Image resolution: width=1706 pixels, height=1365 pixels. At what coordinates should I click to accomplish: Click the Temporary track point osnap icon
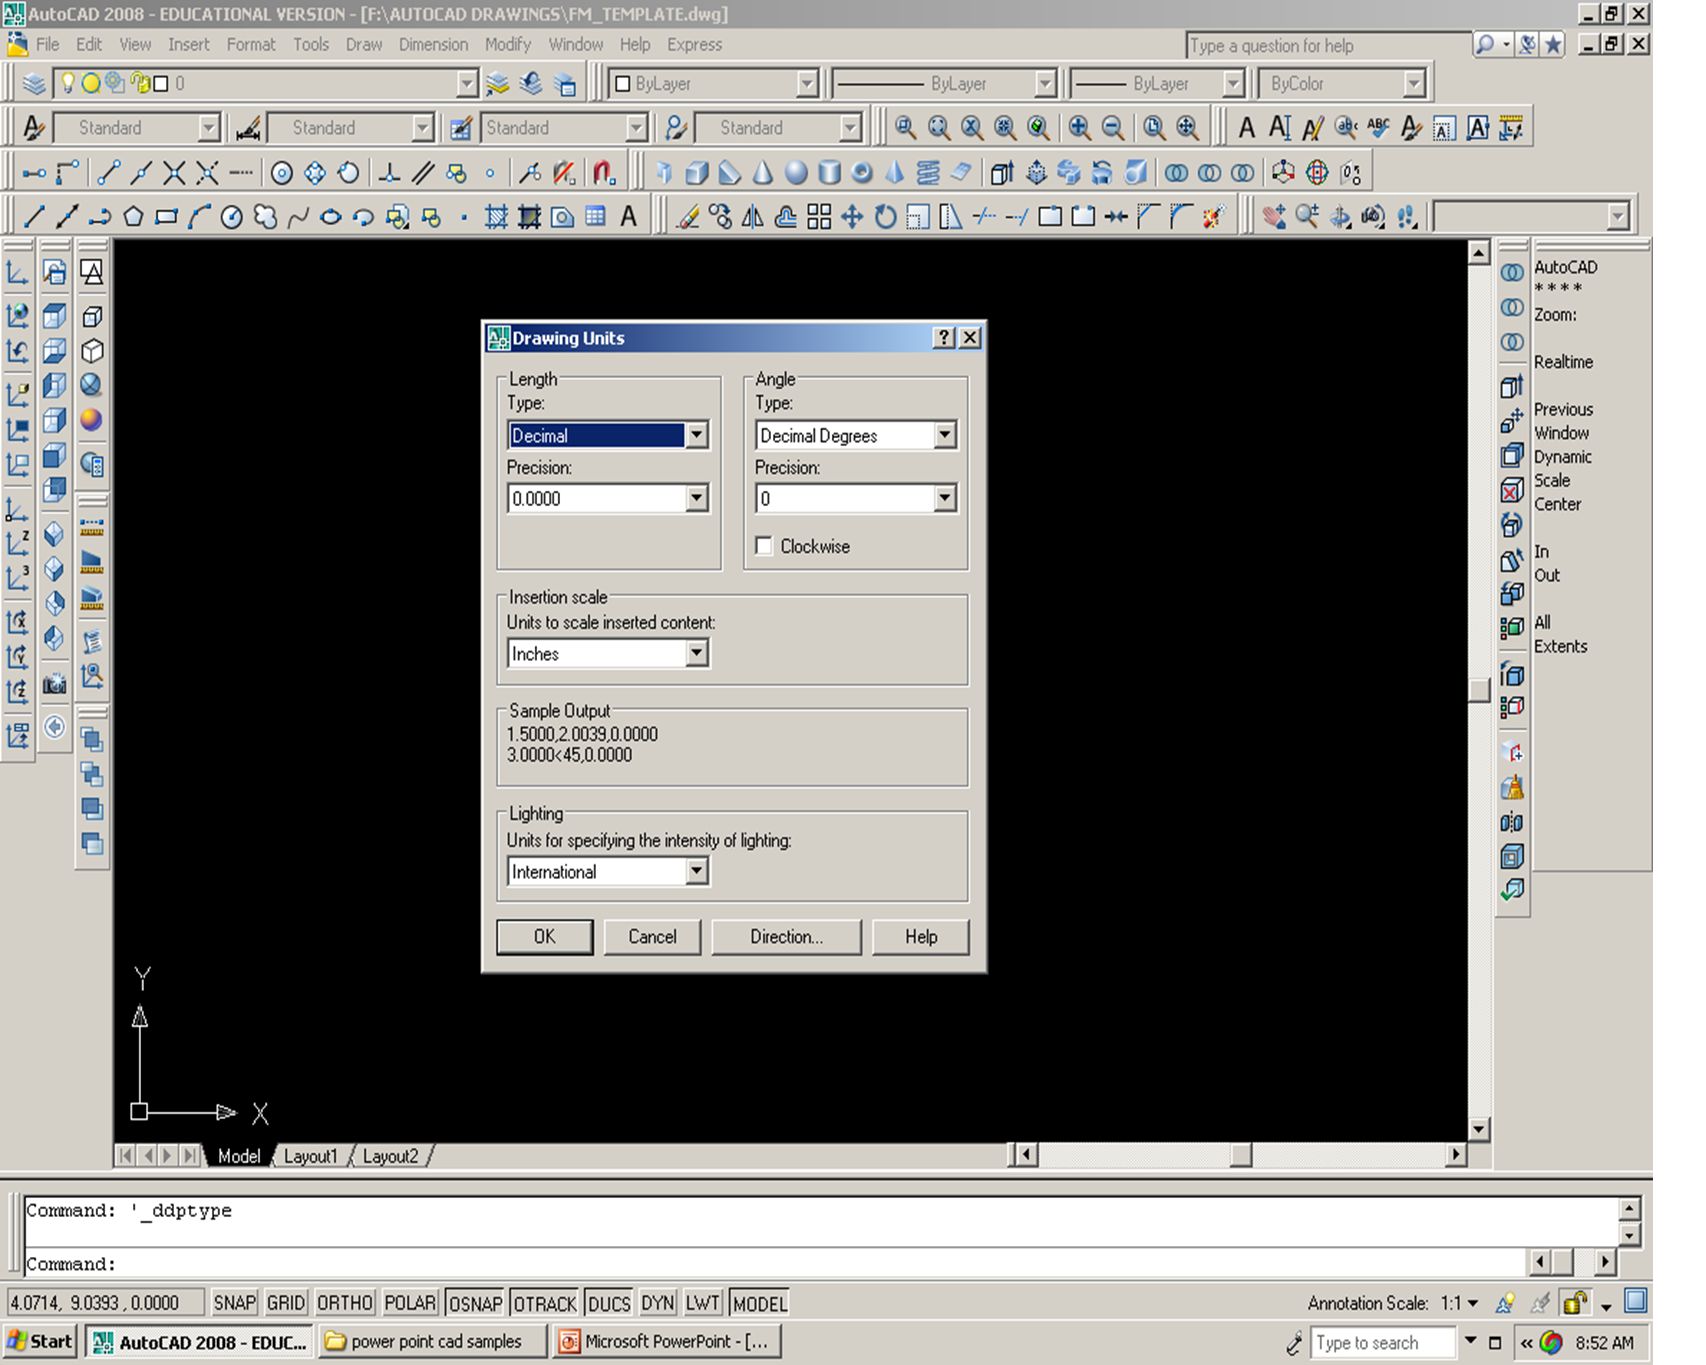point(34,173)
